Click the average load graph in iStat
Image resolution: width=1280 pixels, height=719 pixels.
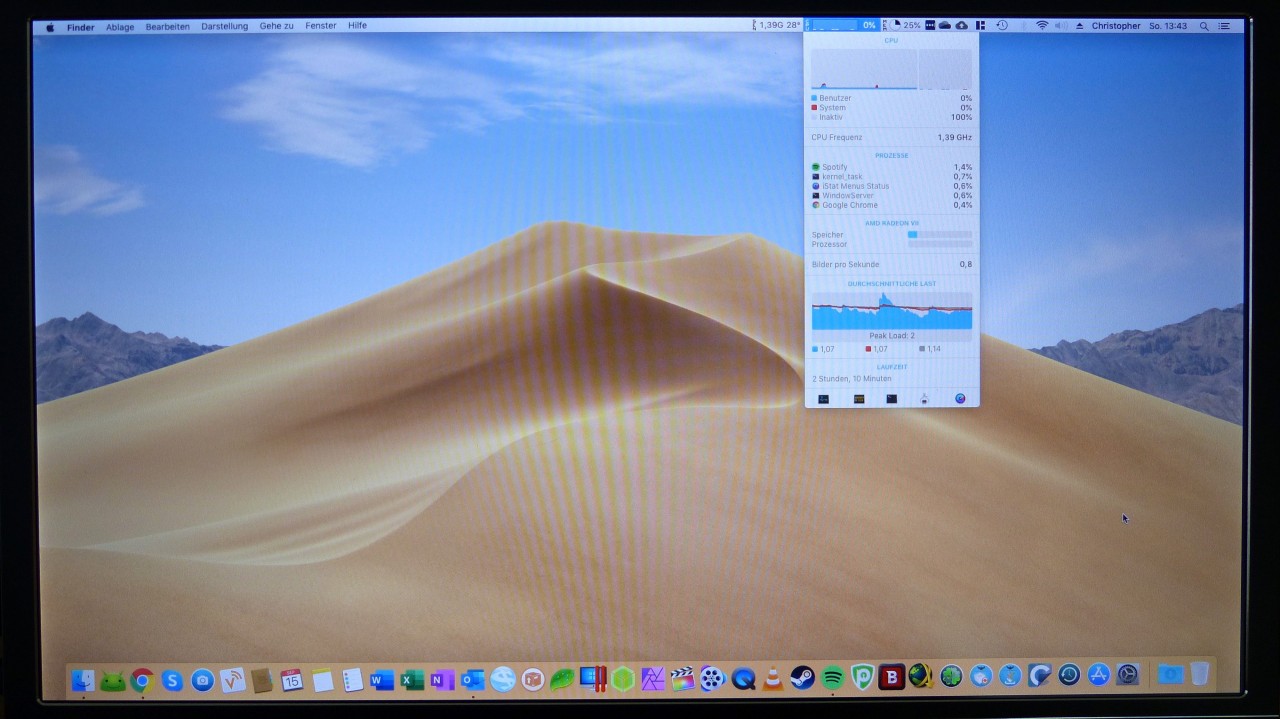click(892, 311)
